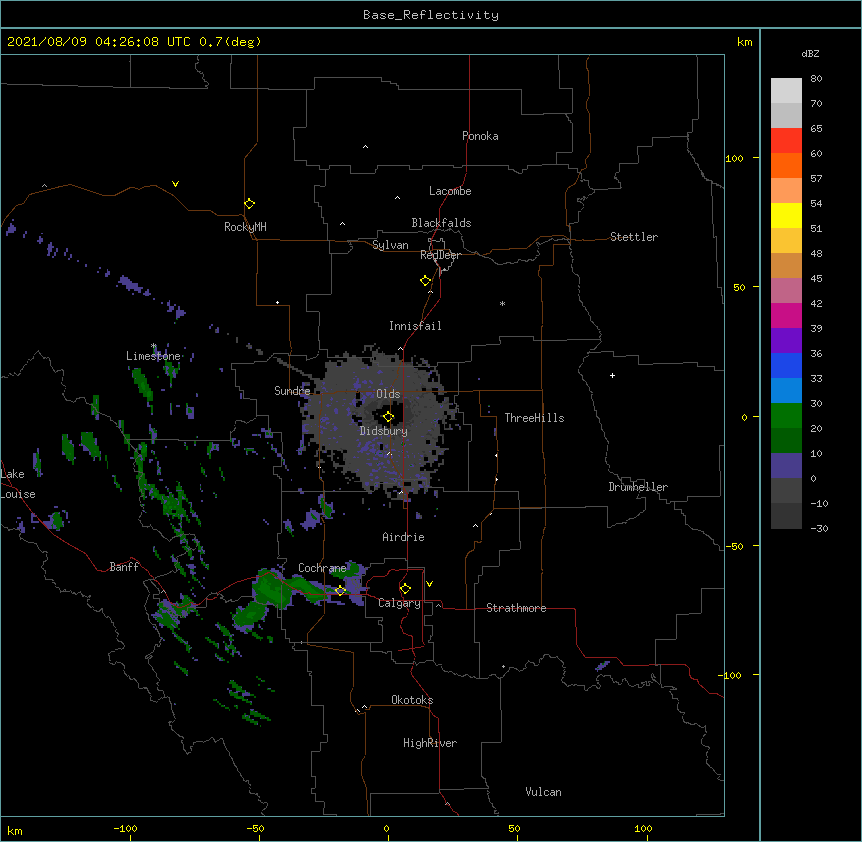Select the Didsbury label
The height and width of the screenshot is (842, 862).
point(383,431)
